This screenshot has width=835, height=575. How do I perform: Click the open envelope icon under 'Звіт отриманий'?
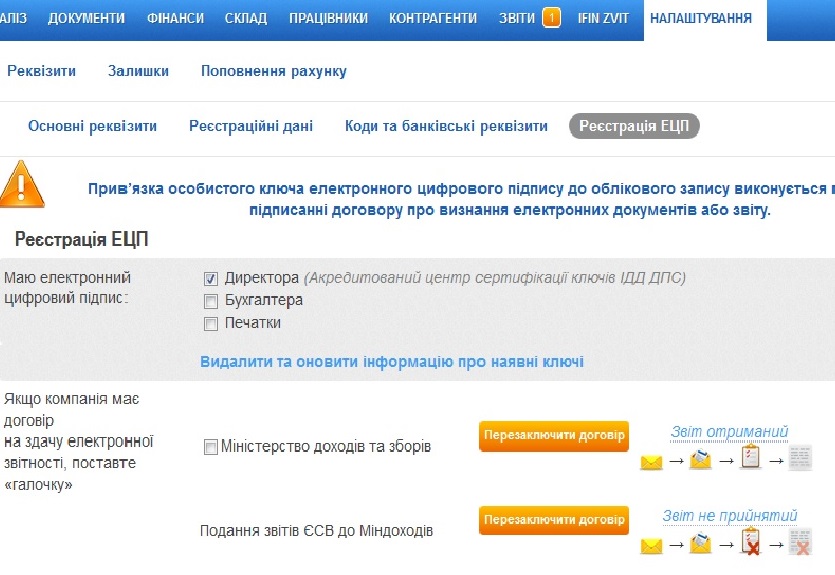point(700,461)
